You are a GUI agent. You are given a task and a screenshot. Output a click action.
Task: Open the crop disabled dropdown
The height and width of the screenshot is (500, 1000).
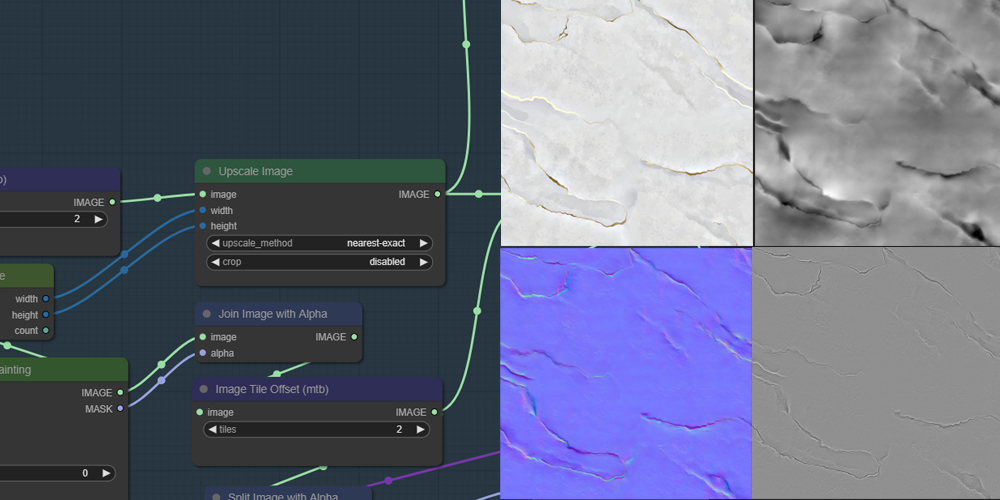[x=320, y=262]
